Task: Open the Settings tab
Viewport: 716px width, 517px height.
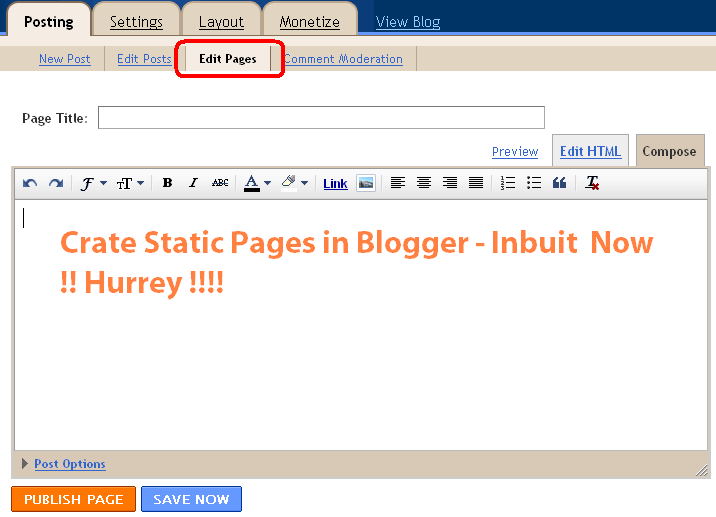Action: pyautogui.click(x=136, y=22)
